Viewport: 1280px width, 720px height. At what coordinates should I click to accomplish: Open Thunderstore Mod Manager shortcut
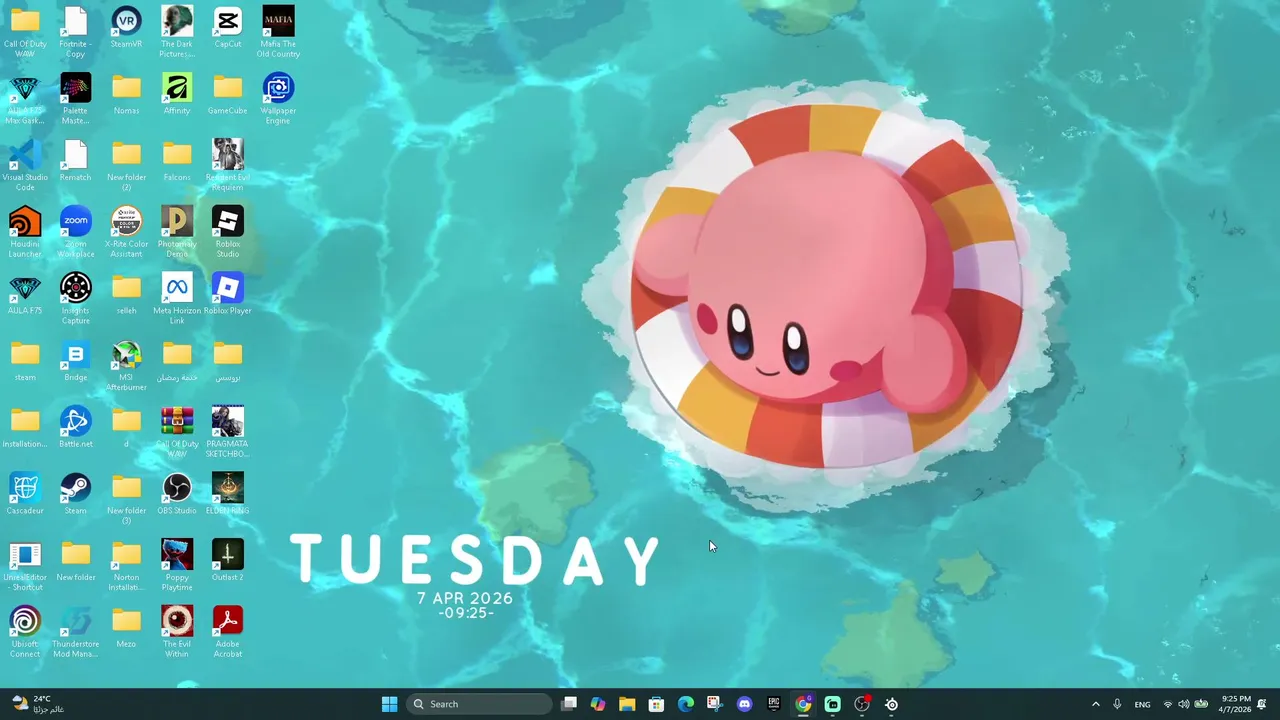tap(75, 633)
